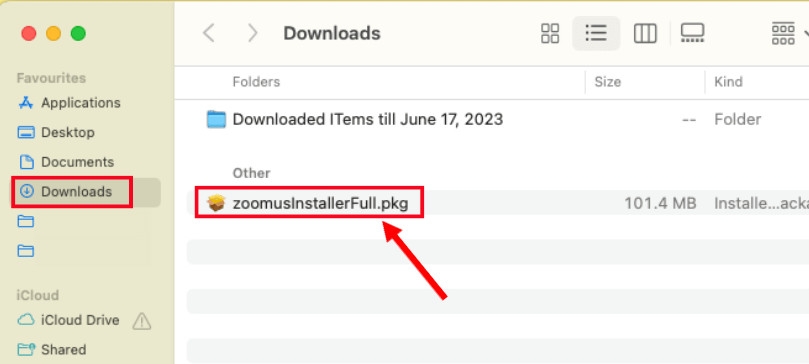
Task: Open the group-by options dropdown
Action: tap(788, 34)
